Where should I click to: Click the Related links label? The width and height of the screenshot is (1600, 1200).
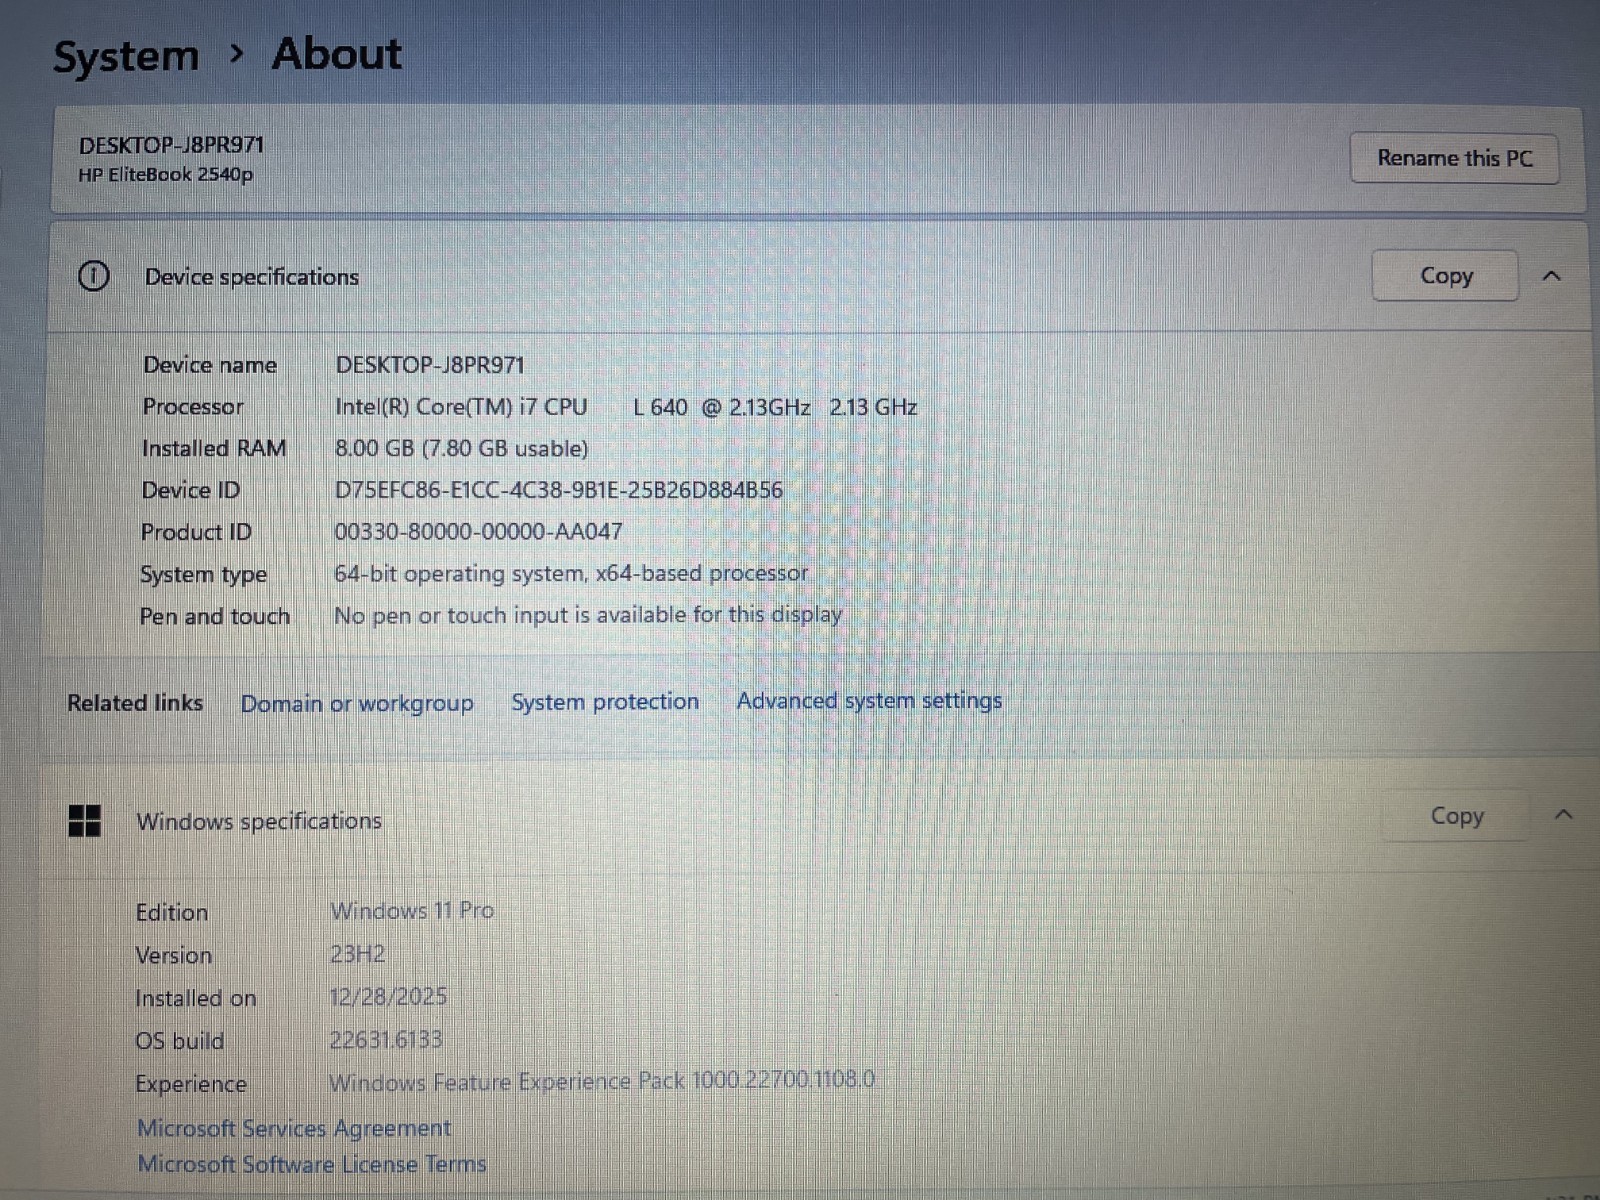click(x=135, y=703)
